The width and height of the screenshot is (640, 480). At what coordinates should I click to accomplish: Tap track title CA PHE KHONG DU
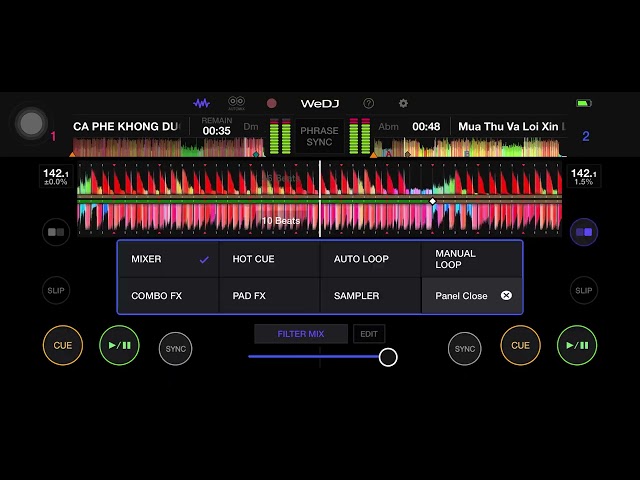click(x=126, y=127)
